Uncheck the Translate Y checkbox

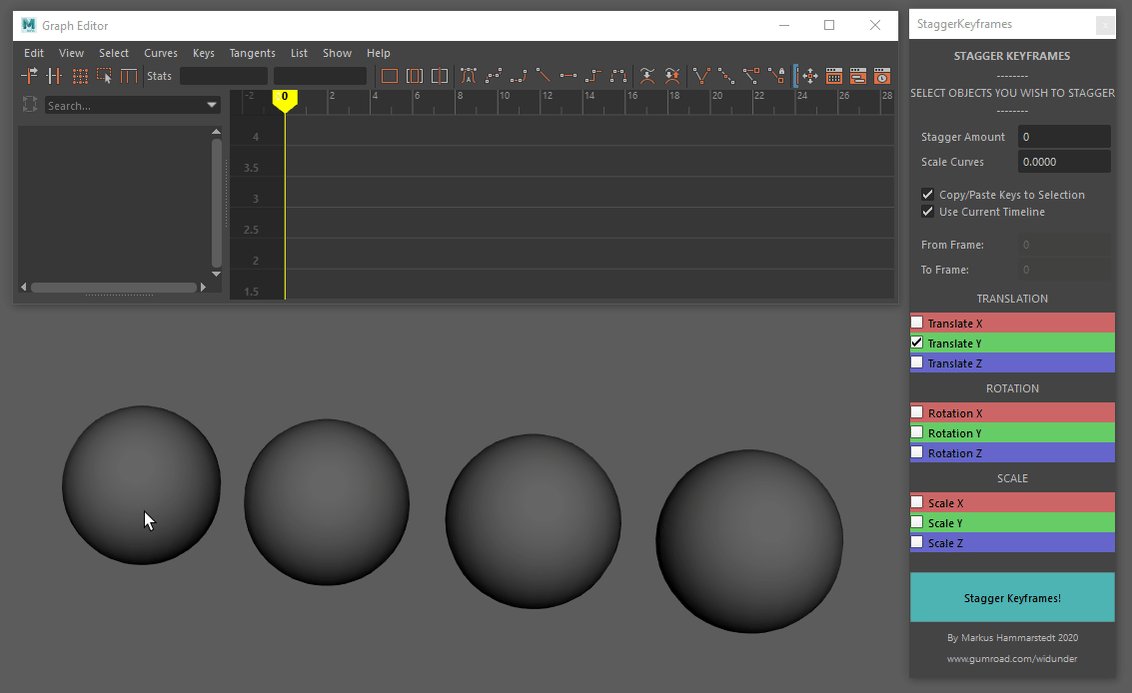(917, 343)
